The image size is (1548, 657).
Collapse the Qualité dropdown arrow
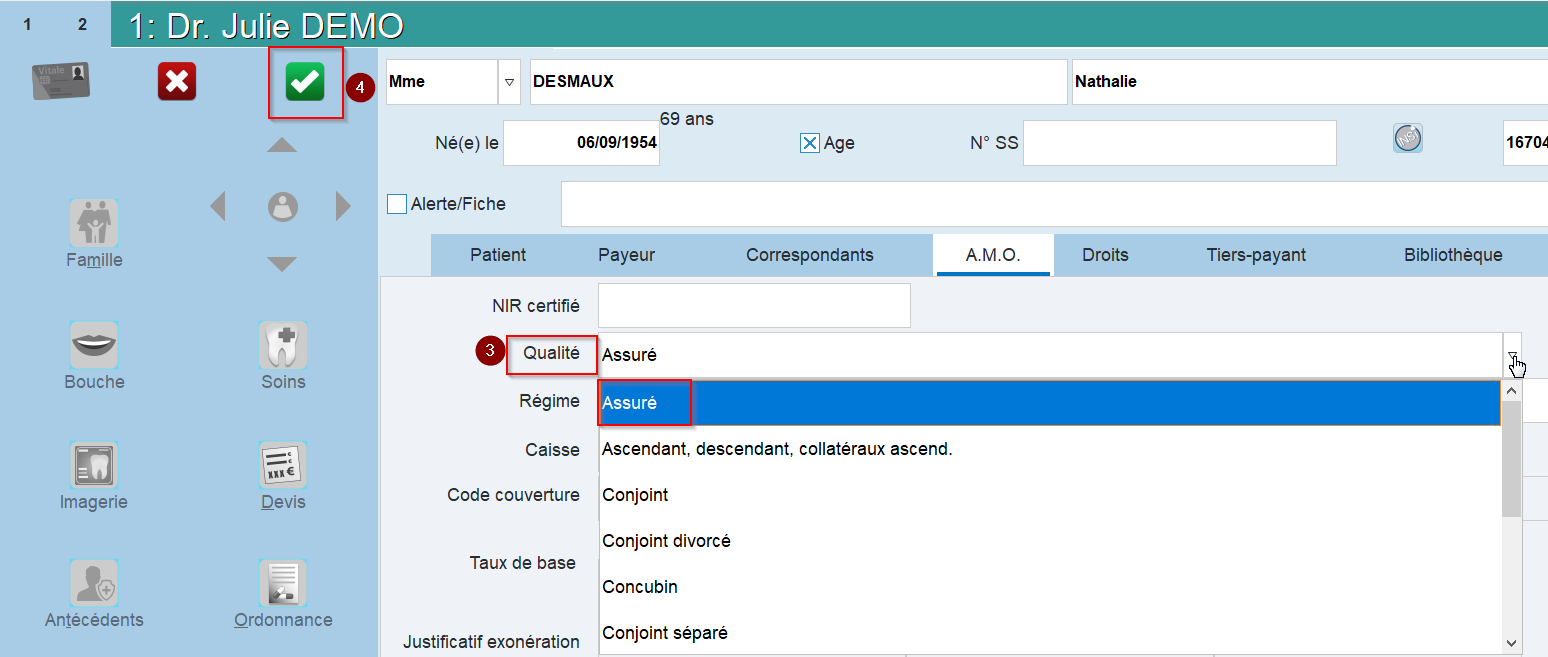[x=1513, y=355]
